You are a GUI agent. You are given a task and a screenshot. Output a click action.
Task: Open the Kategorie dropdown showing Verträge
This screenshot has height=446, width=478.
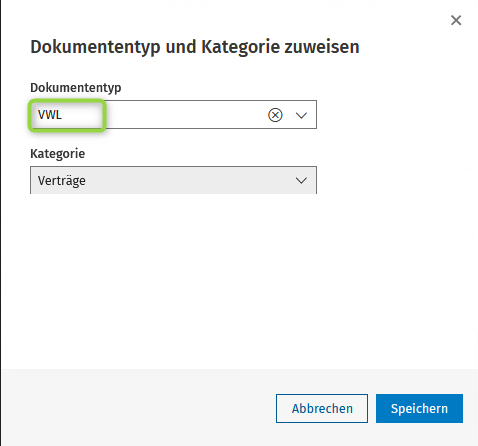coord(173,180)
